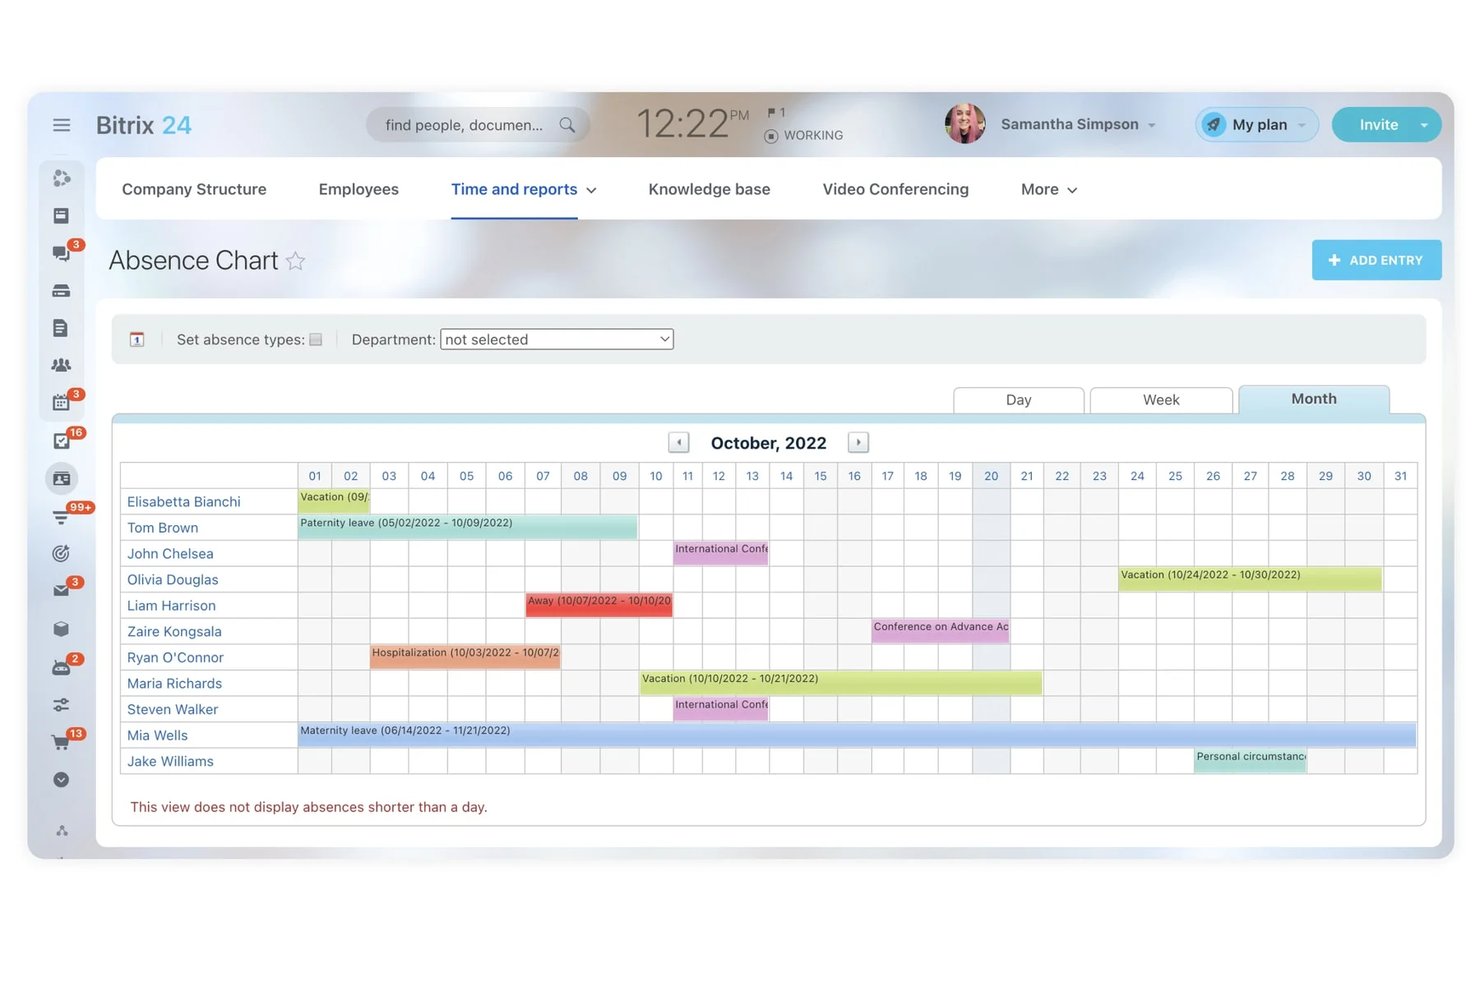This screenshot has height=987, width=1480.
Task: Click the flag icon near the clock
Action: point(772,112)
